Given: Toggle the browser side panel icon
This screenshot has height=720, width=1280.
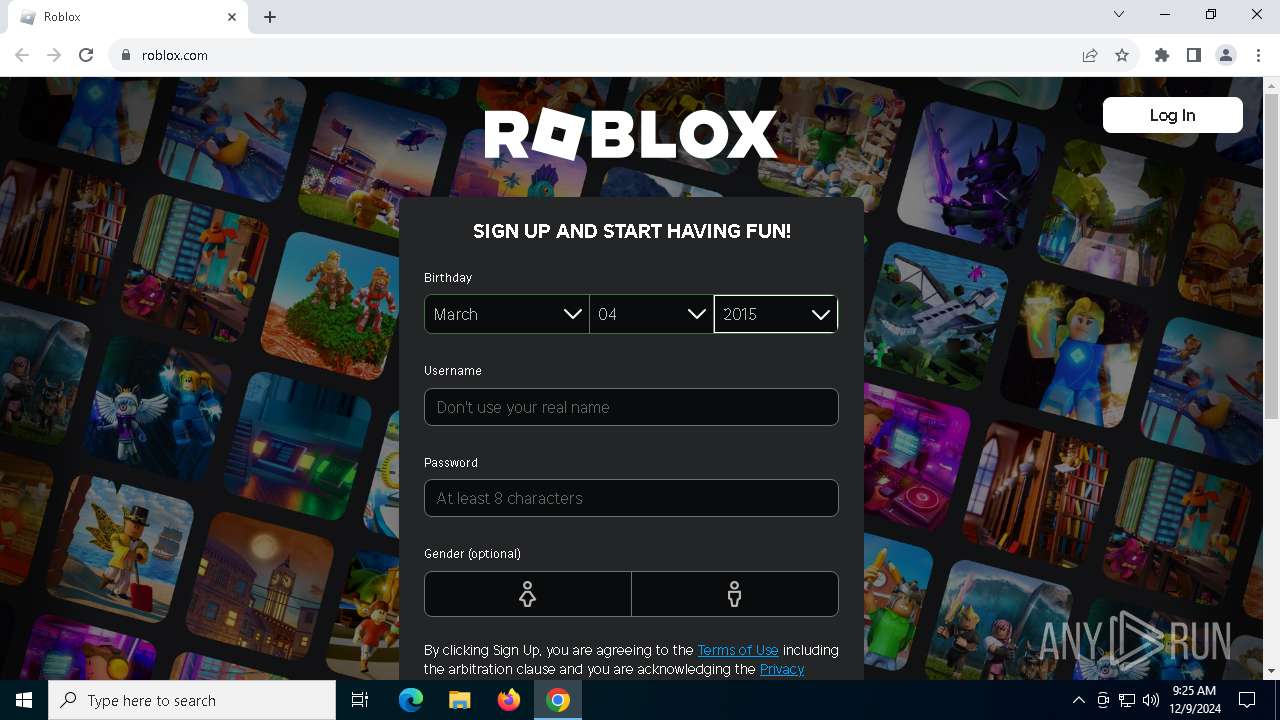Looking at the screenshot, I should pos(1194,55).
